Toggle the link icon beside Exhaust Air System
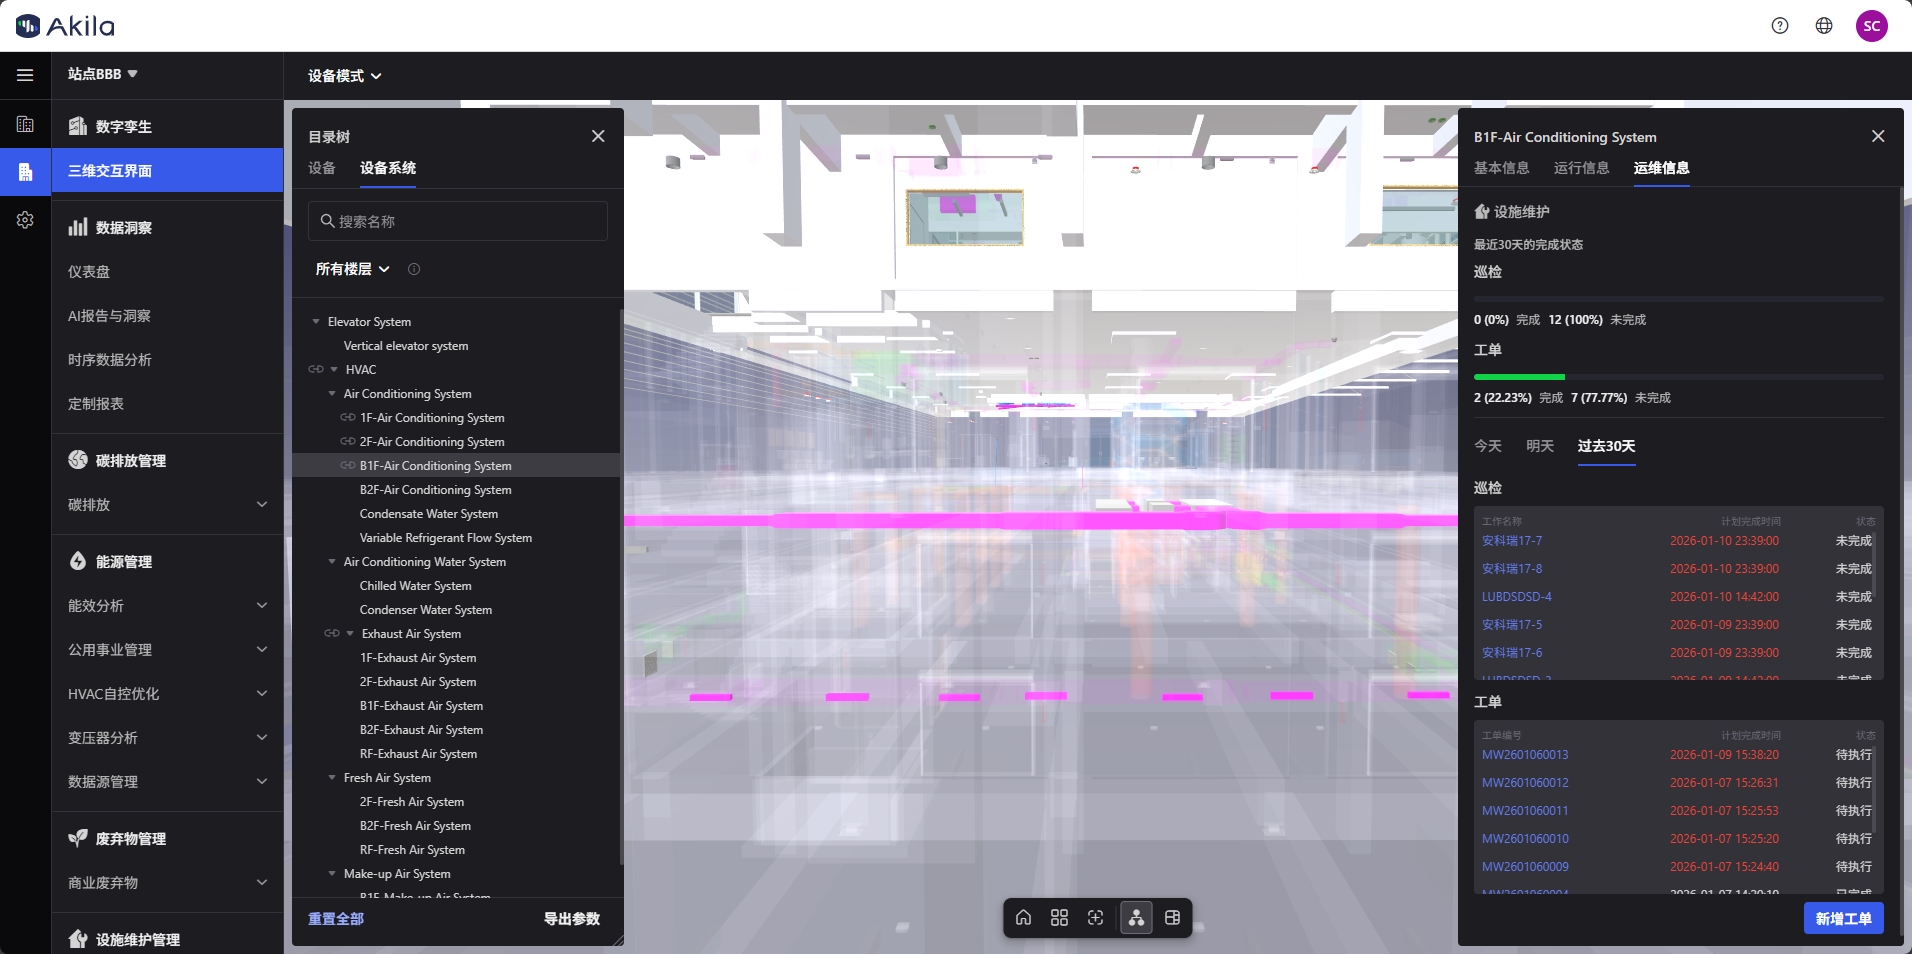 331,634
